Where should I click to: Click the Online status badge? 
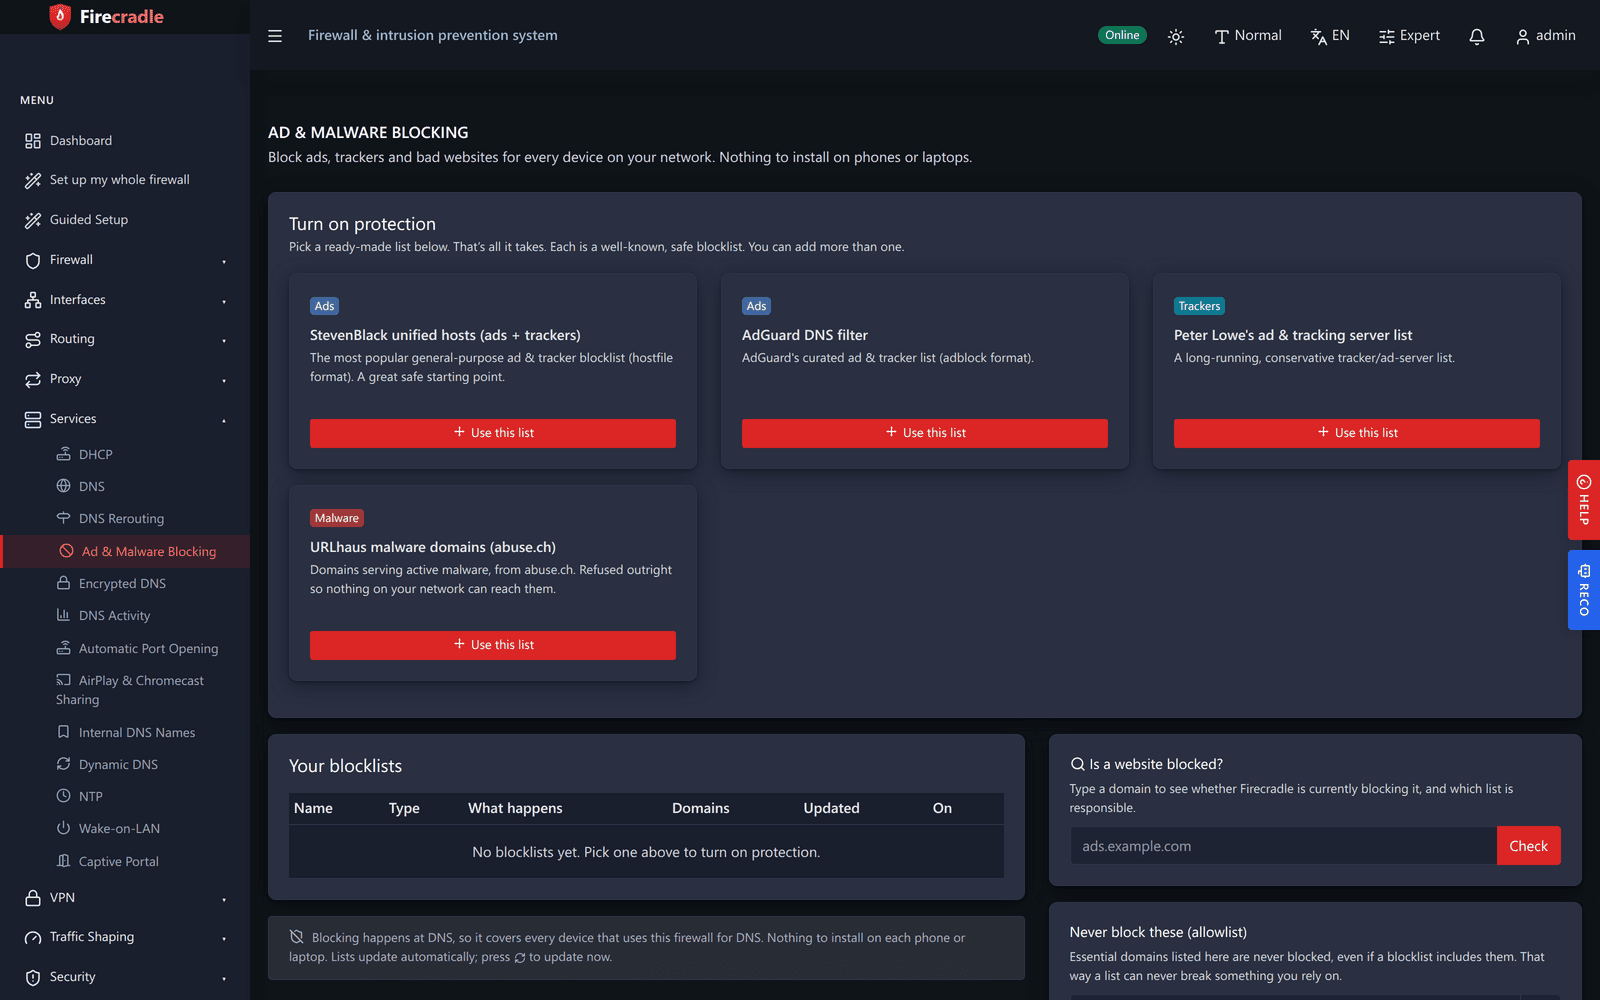1122,35
